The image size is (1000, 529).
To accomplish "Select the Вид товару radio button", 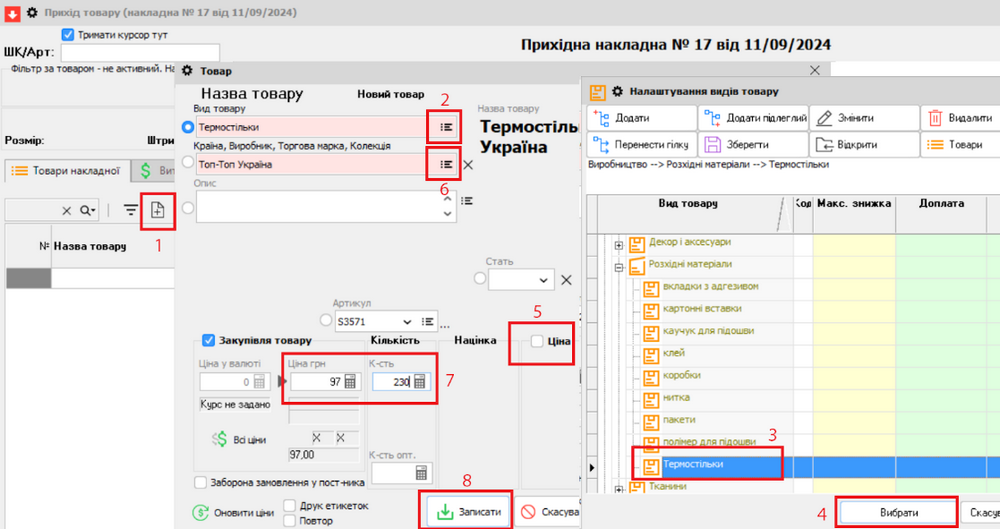I will pyautogui.click(x=188, y=127).
